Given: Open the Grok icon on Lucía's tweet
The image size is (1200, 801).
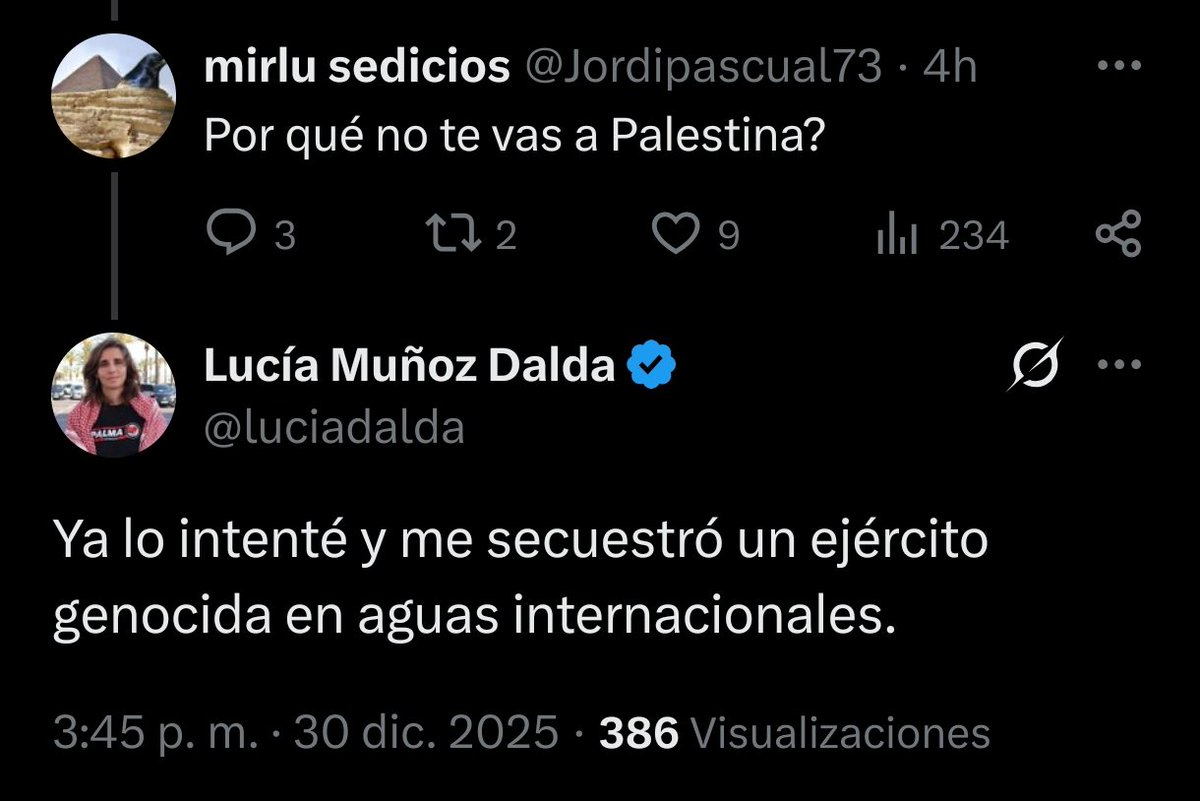Looking at the screenshot, I should click(x=1035, y=366).
